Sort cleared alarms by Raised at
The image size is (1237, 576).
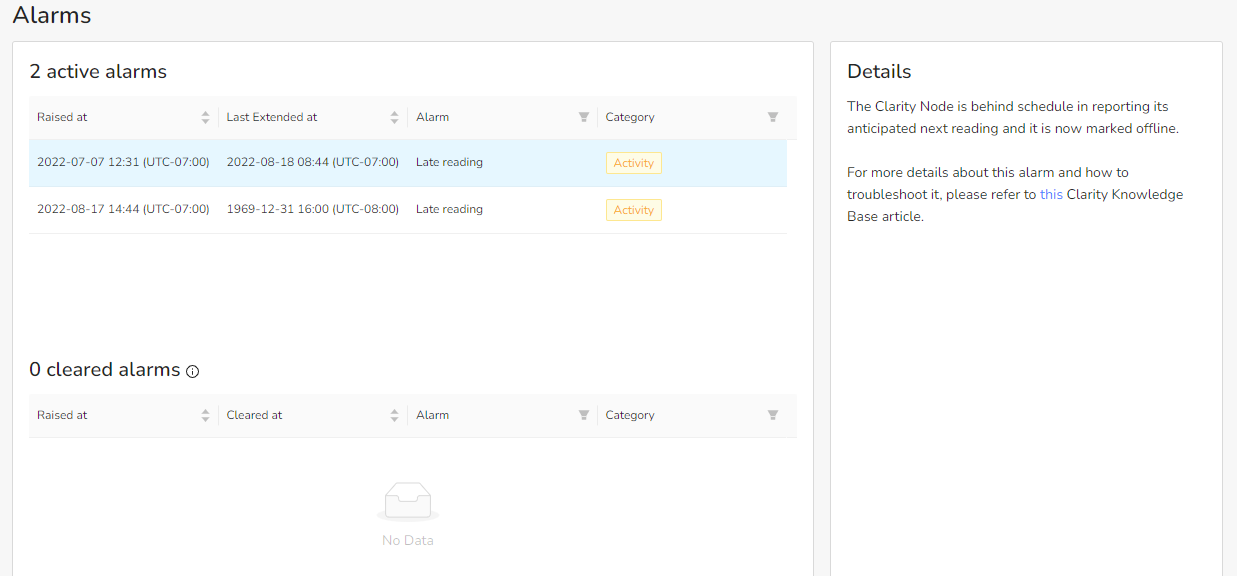(205, 415)
